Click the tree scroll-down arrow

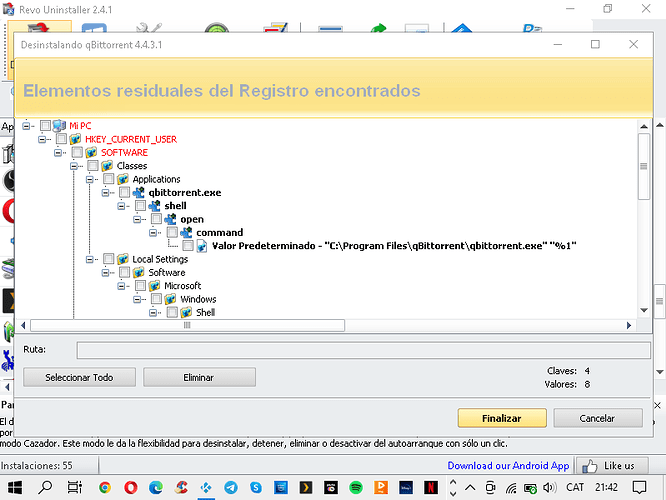(644, 310)
